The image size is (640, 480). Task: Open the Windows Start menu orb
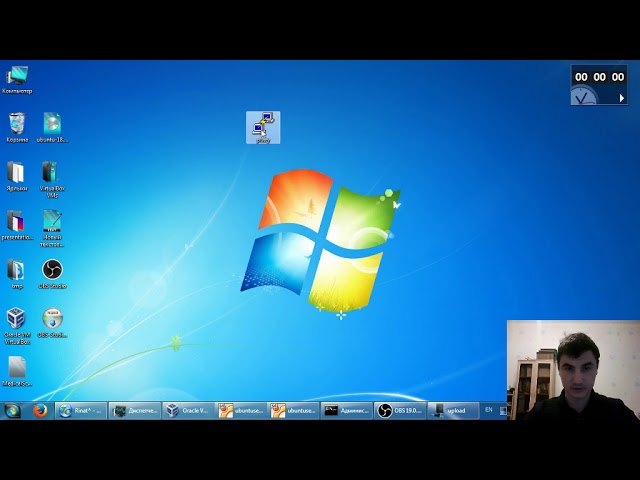pyautogui.click(x=12, y=410)
